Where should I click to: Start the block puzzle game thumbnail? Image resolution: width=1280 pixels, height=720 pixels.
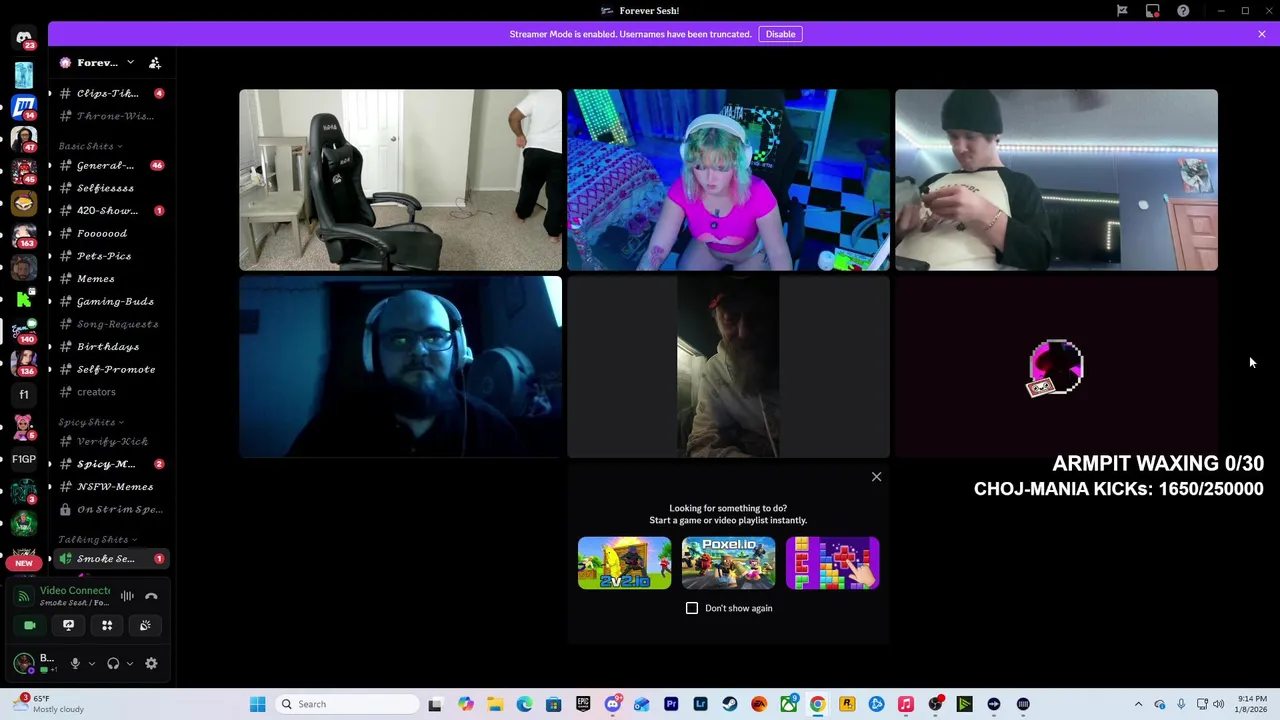click(832, 563)
